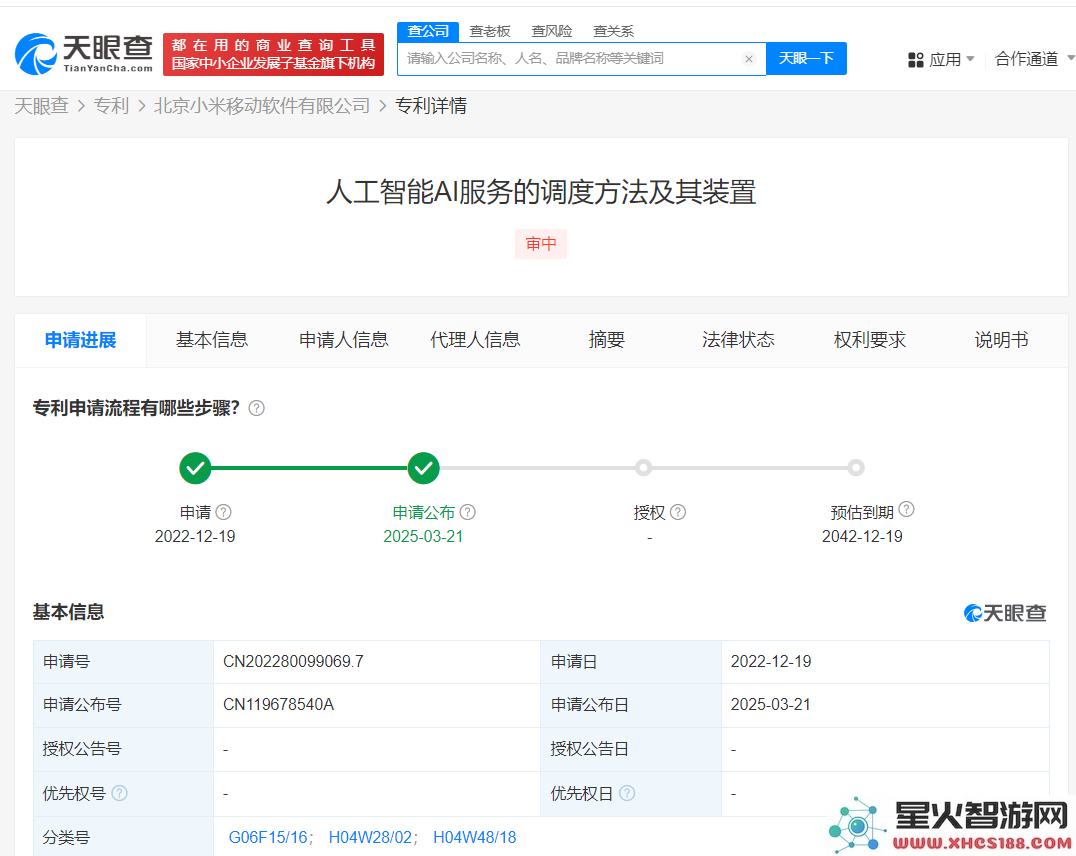Click the patent title 人工智能AI服务的调度方法及其装置
The height and width of the screenshot is (856, 1076).
541,192
